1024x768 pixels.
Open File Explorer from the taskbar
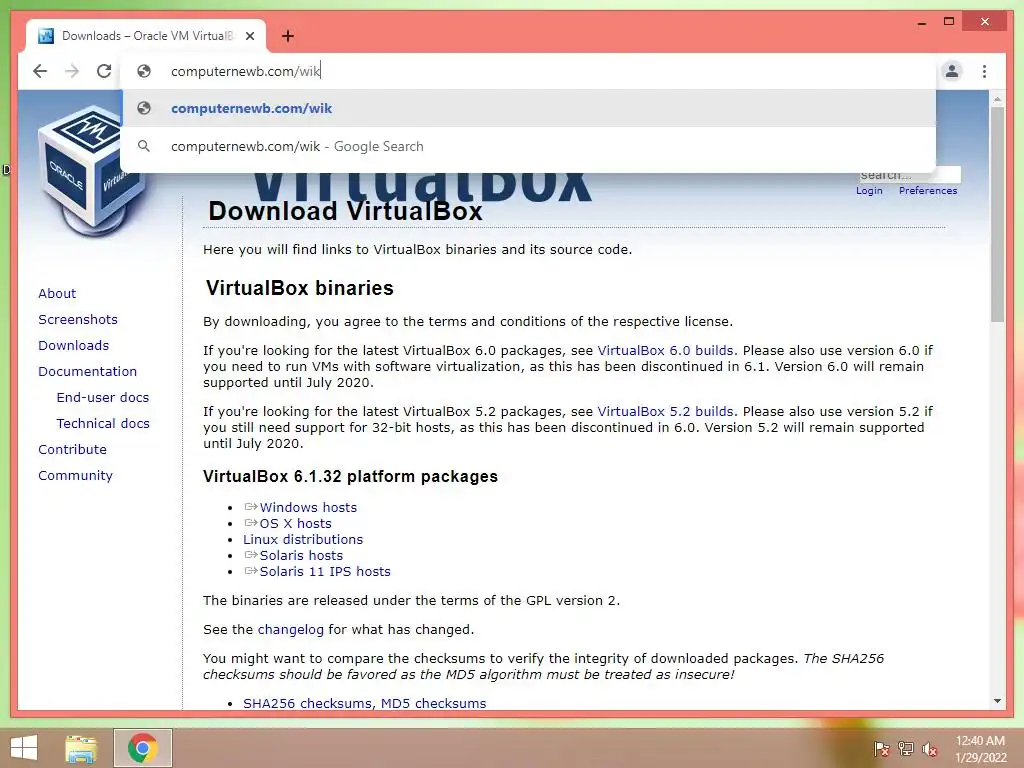81,748
